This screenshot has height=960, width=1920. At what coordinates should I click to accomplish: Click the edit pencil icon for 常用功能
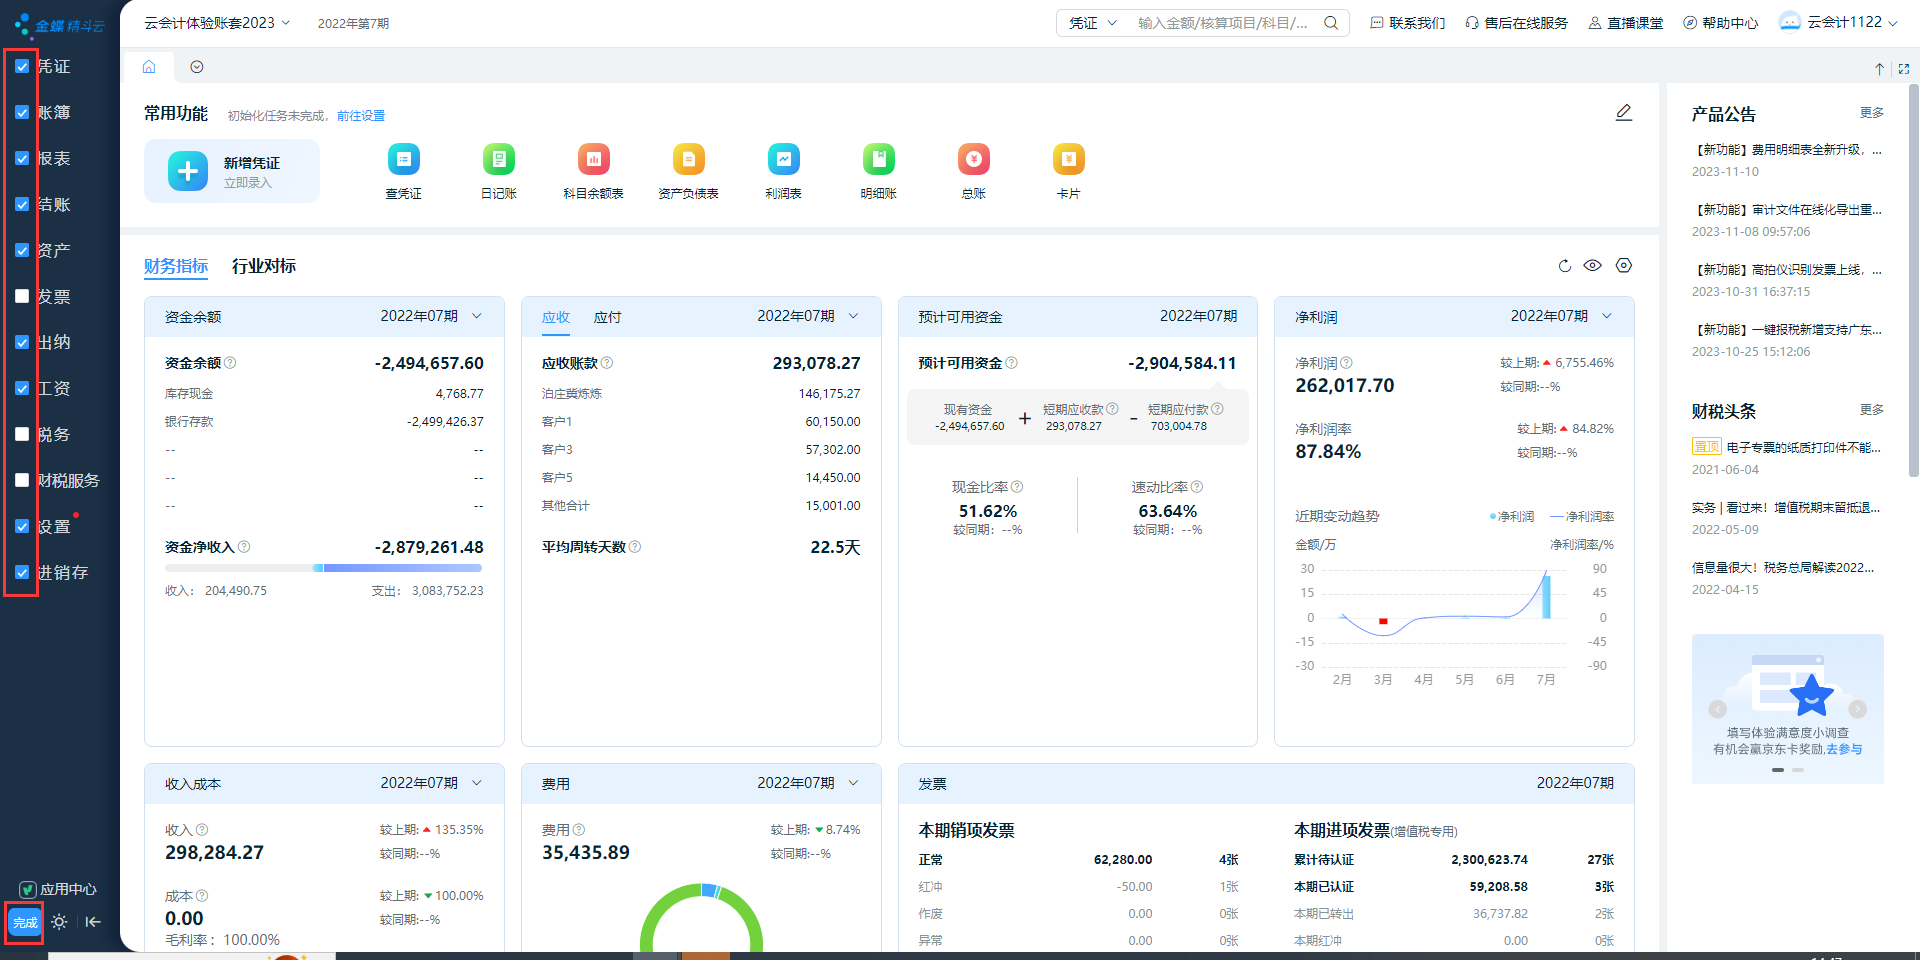[1624, 113]
